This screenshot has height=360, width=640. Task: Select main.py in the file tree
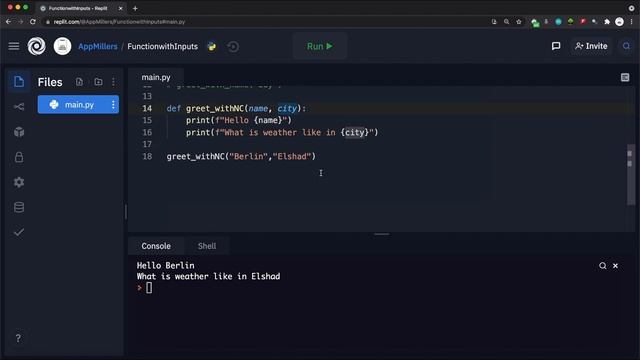click(78, 105)
